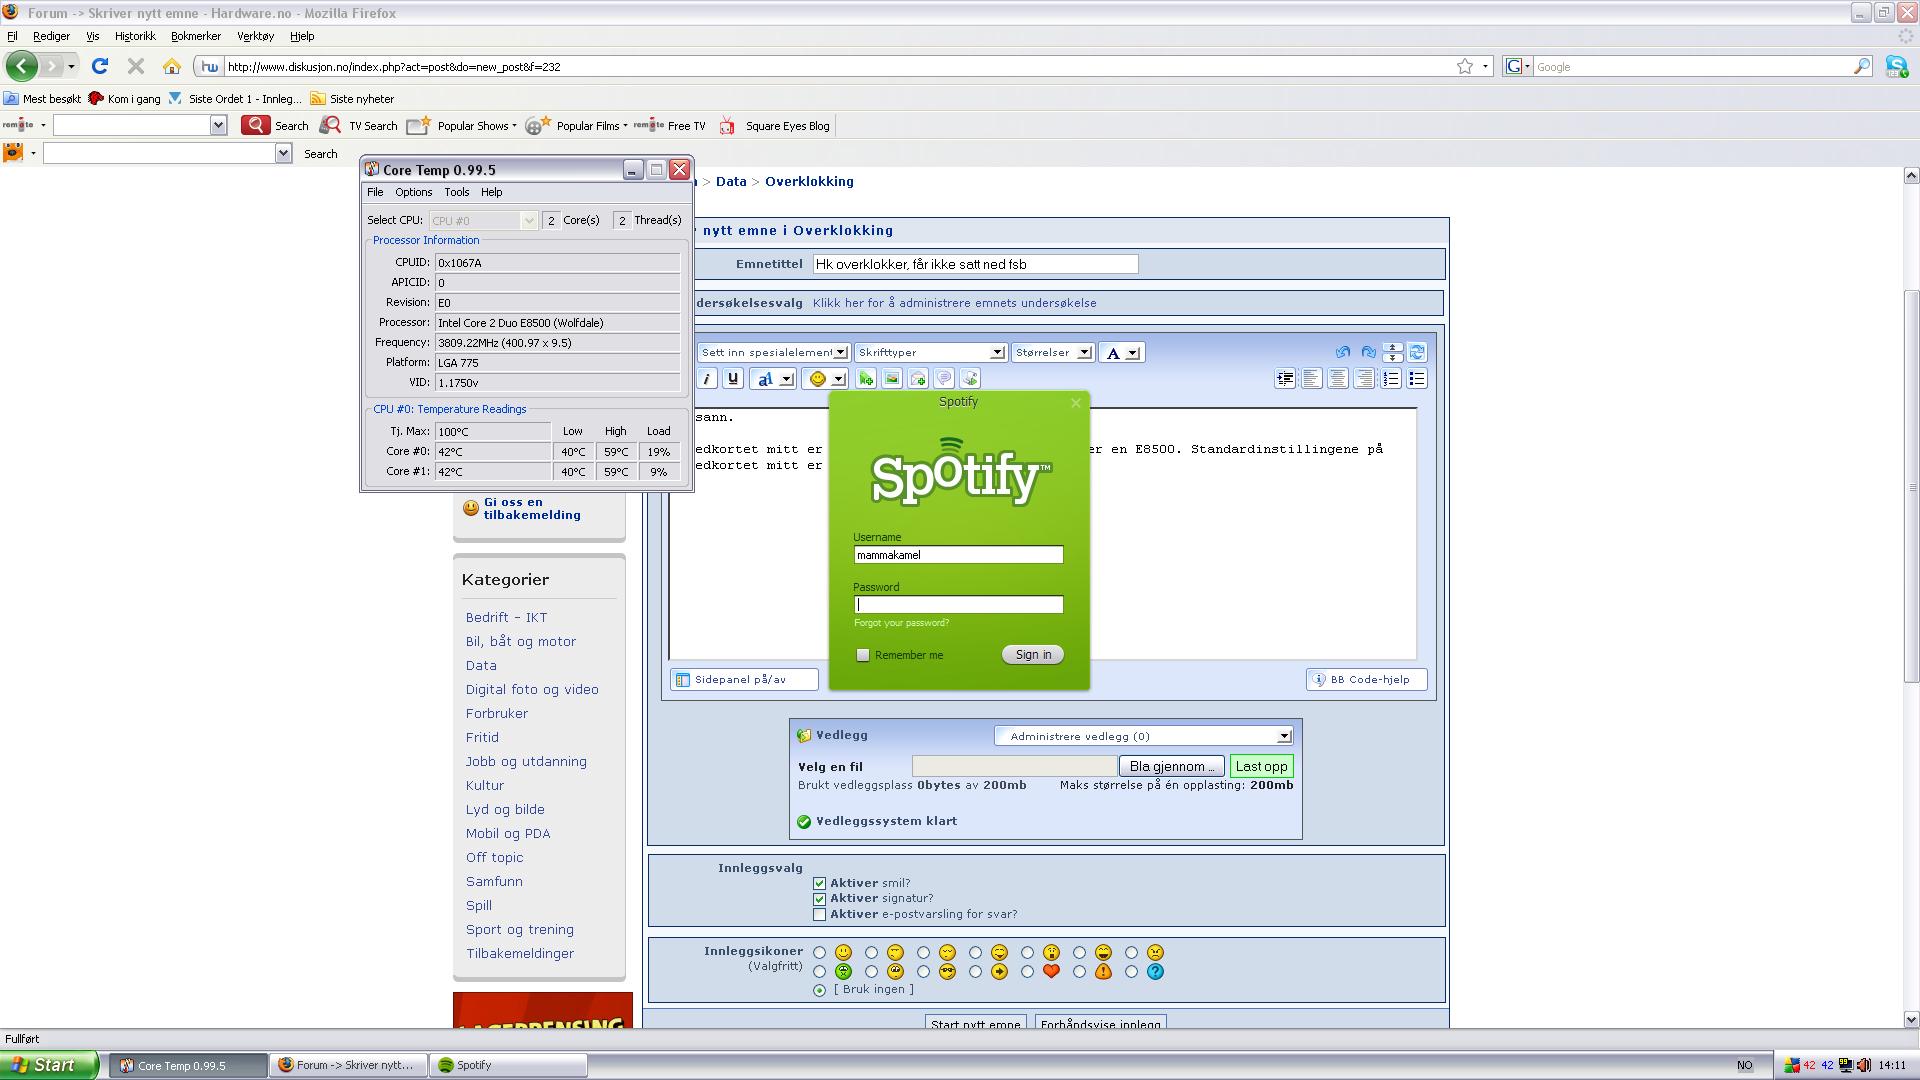This screenshot has width=1920, height=1080.
Task: Tick the Remember me checkbox in Spotify
Action: pyautogui.click(x=863, y=655)
